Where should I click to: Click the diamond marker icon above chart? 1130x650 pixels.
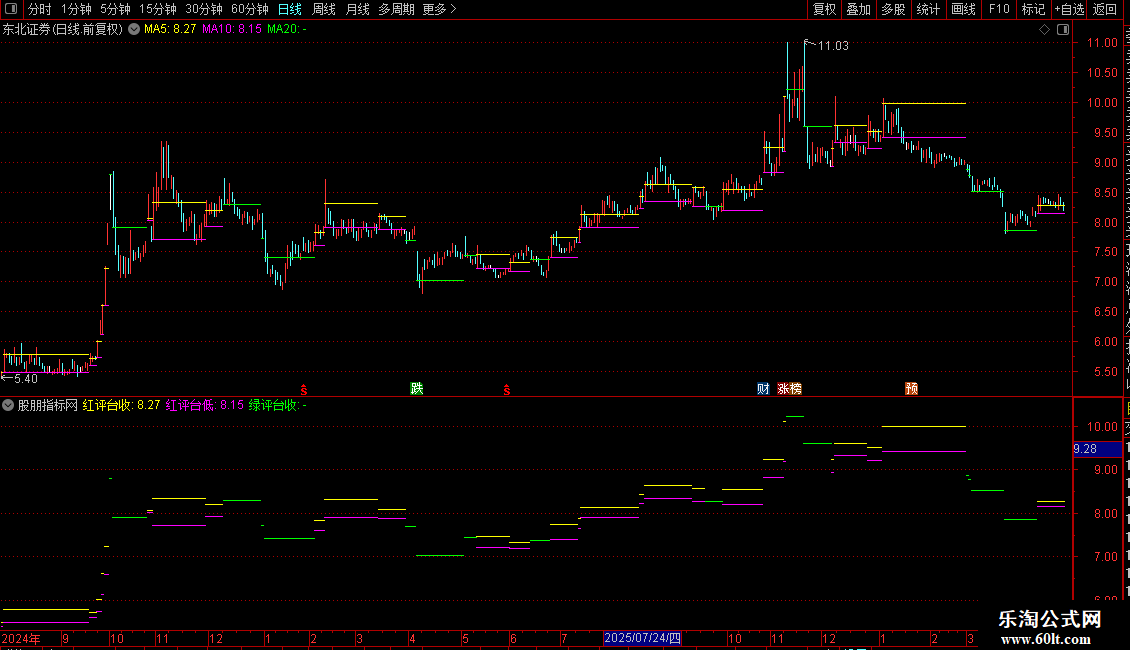point(1044,30)
